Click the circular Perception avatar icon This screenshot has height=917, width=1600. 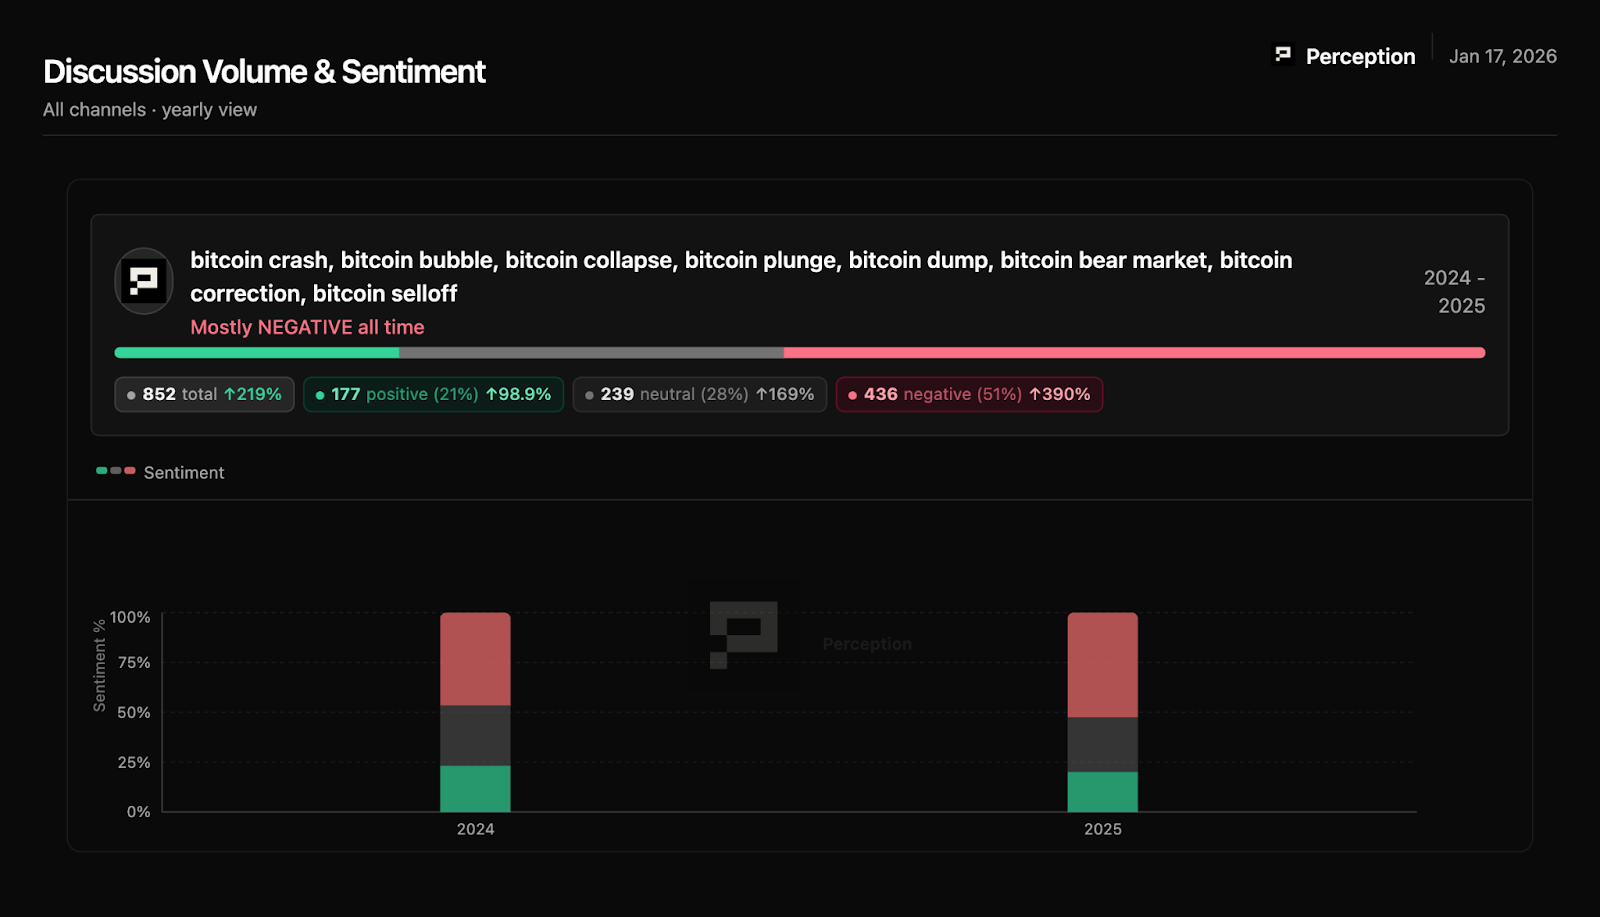[x=144, y=281]
